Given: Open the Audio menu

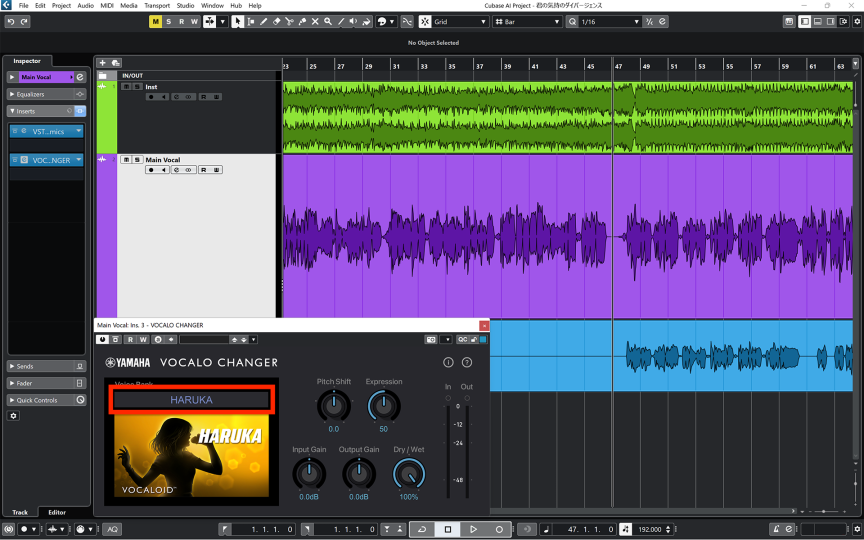Looking at the screenshot, I should [x=85, y=6].
